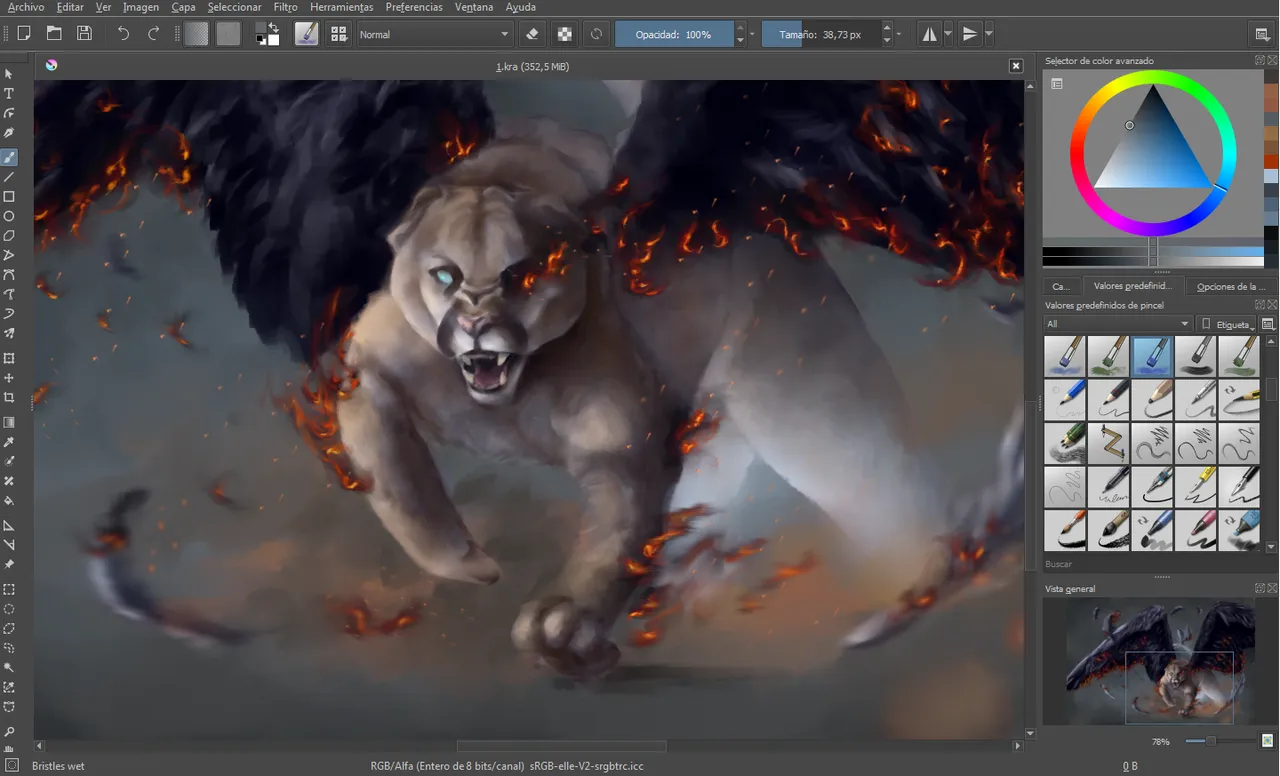This screenshot has width=1280, height=776.
Task: Toggle preserve alpha checkerboard button
Action: (x=565, y=34)
